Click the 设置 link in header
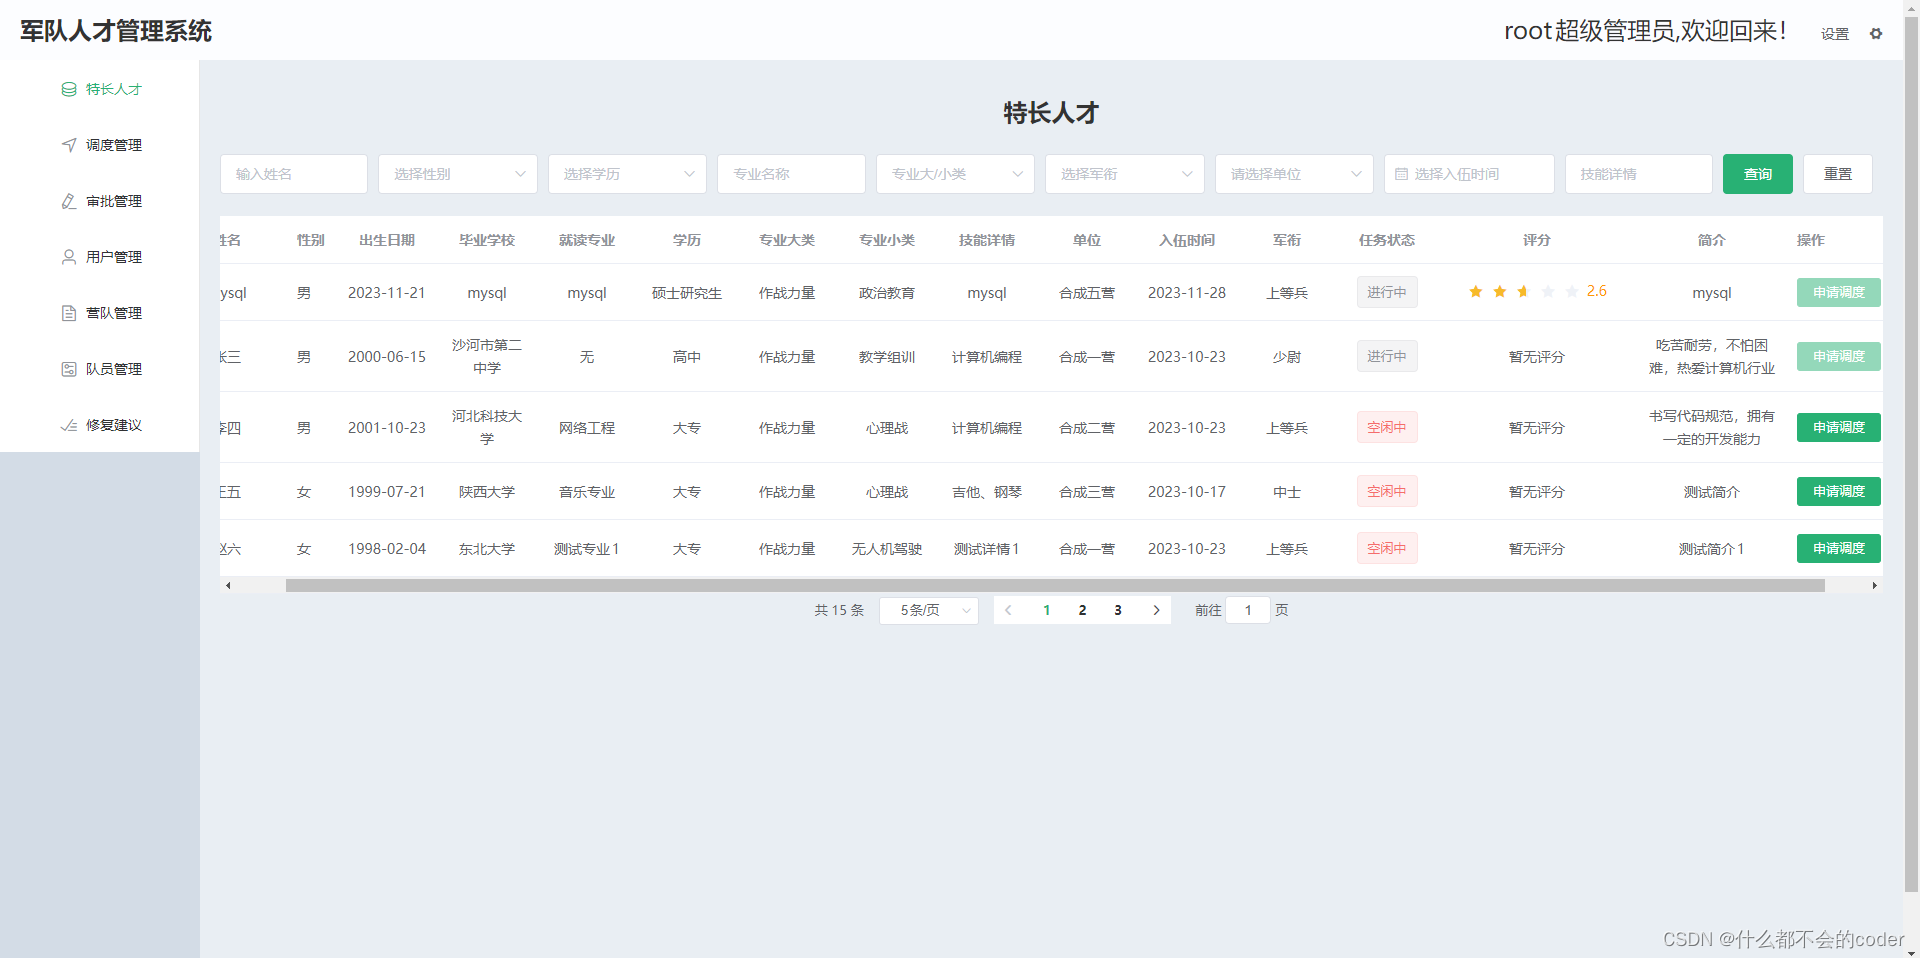This screenshot has height=958, width=1920. pos(1835,34)
